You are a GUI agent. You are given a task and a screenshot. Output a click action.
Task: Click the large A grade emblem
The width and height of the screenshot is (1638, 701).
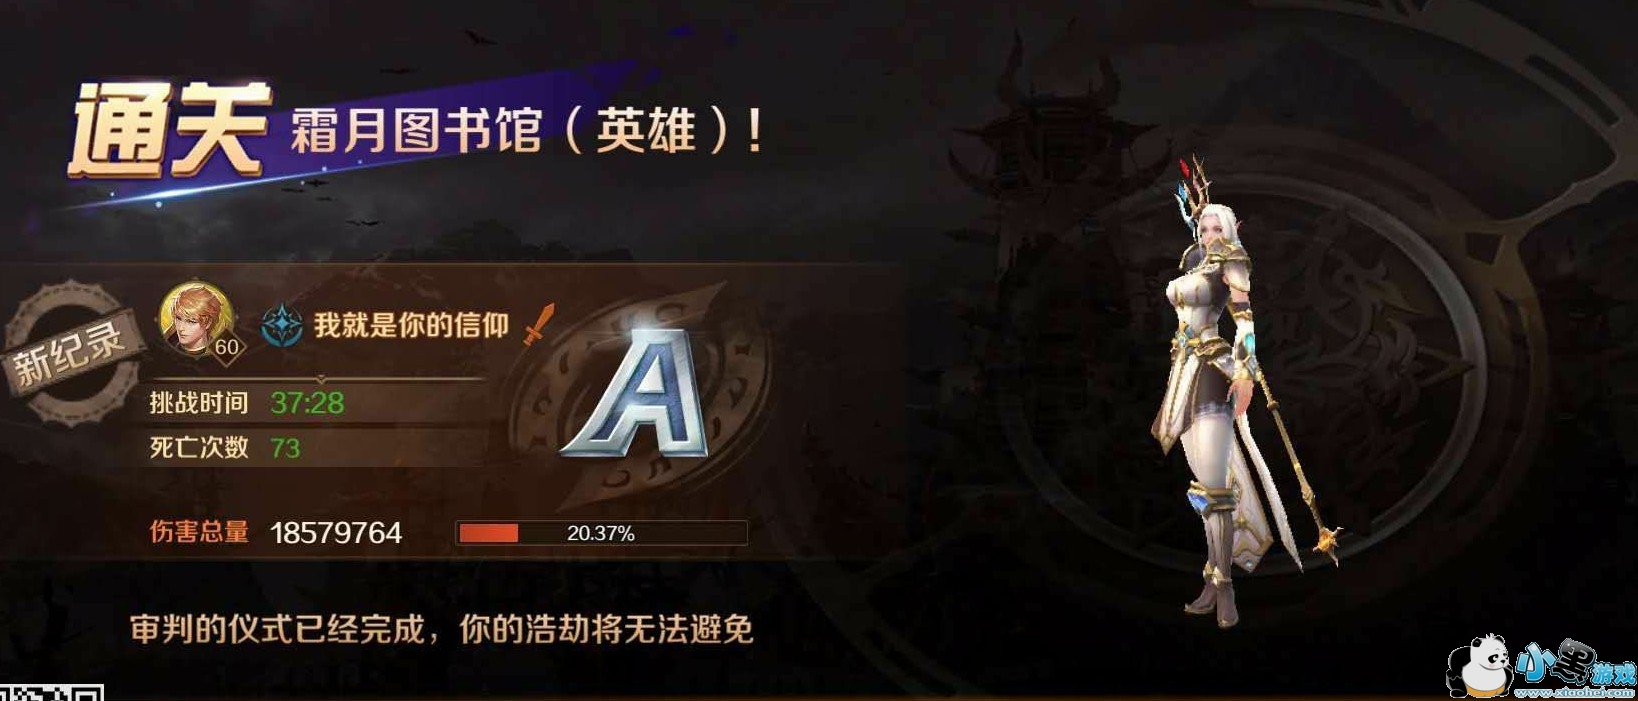(x=638, y=394)
